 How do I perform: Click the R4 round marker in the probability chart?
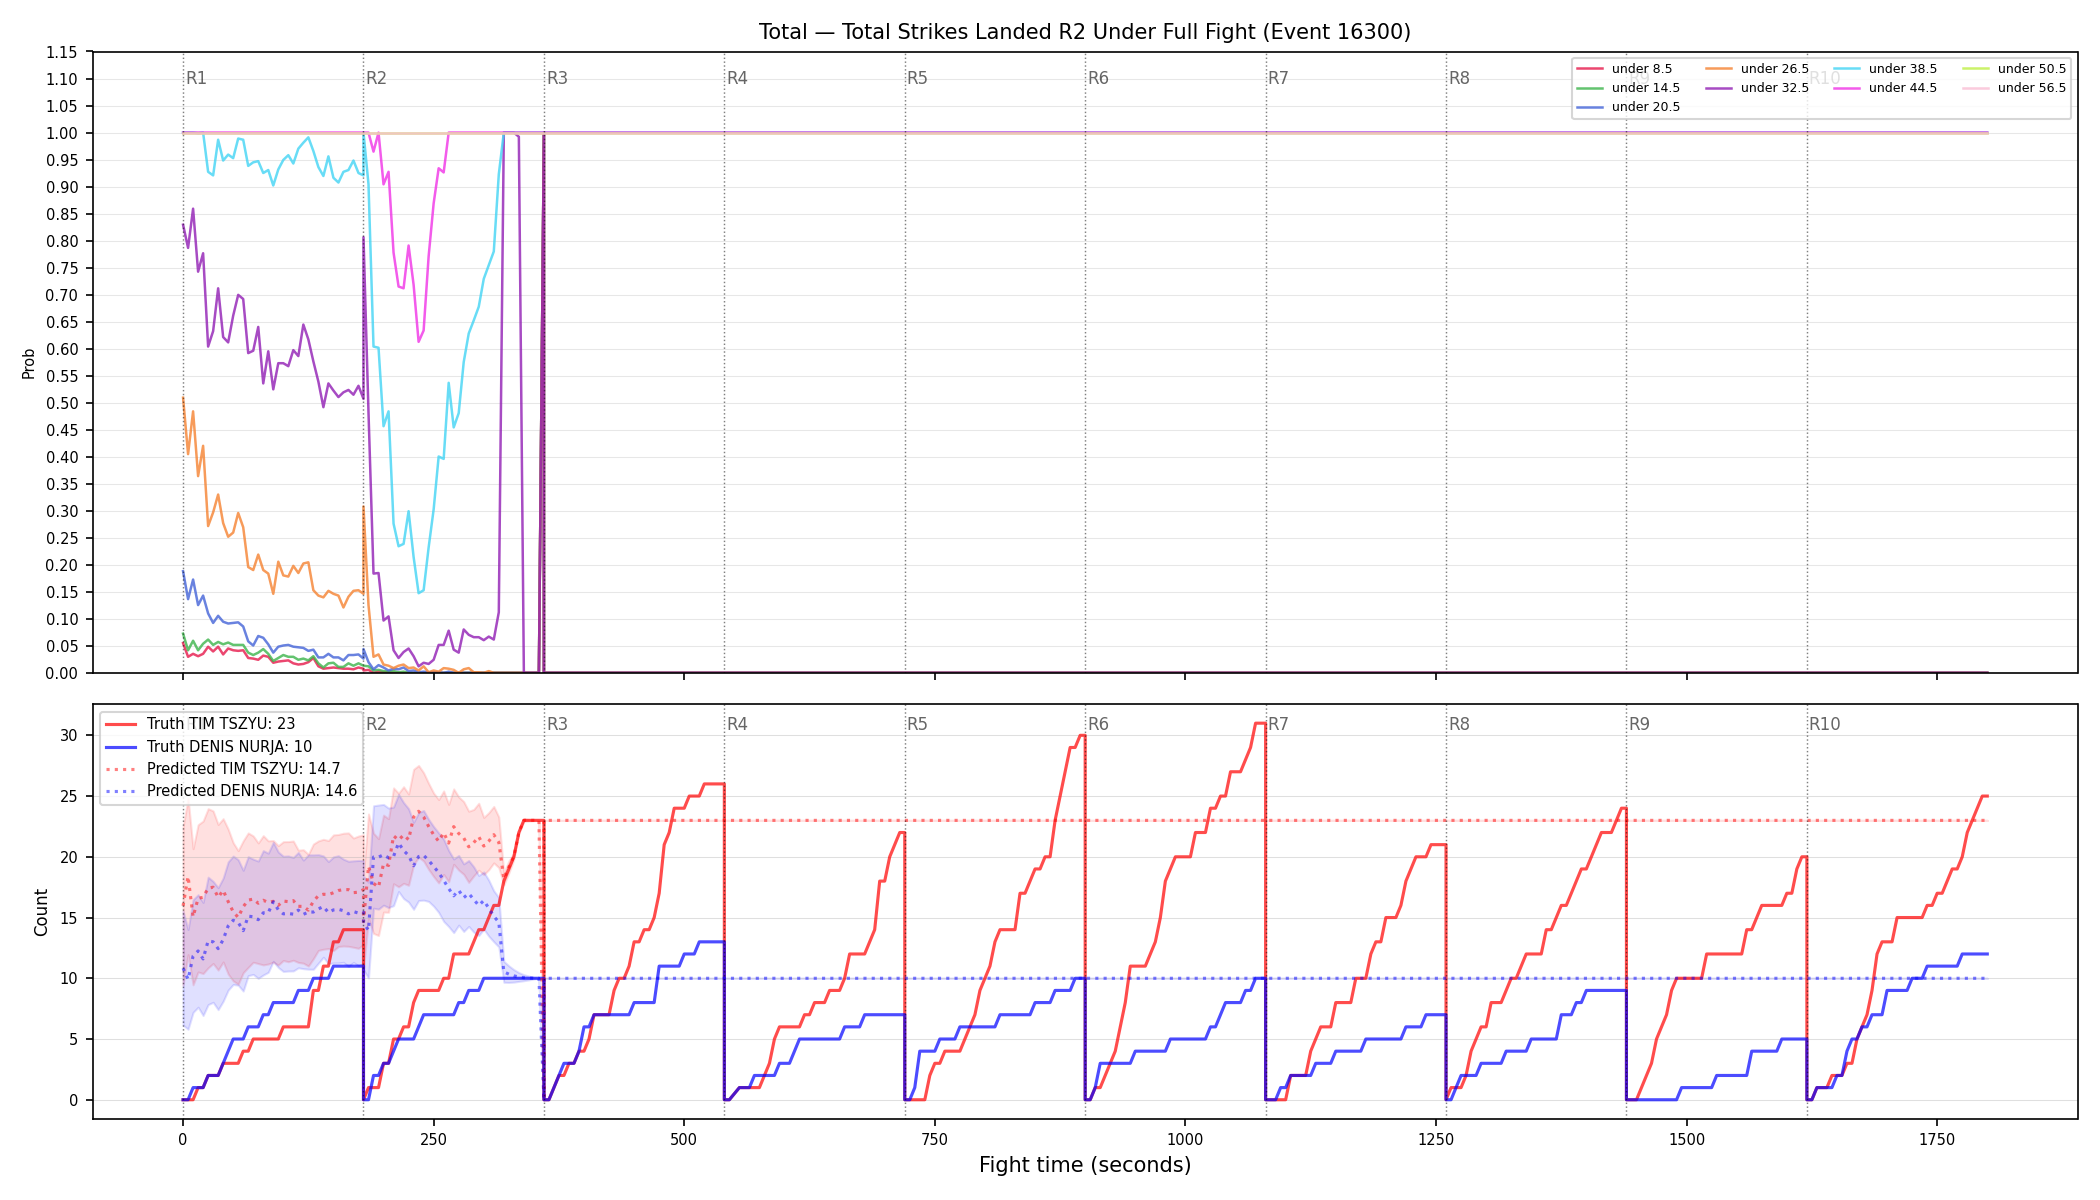pyautogui.click(x=737, y=78)
